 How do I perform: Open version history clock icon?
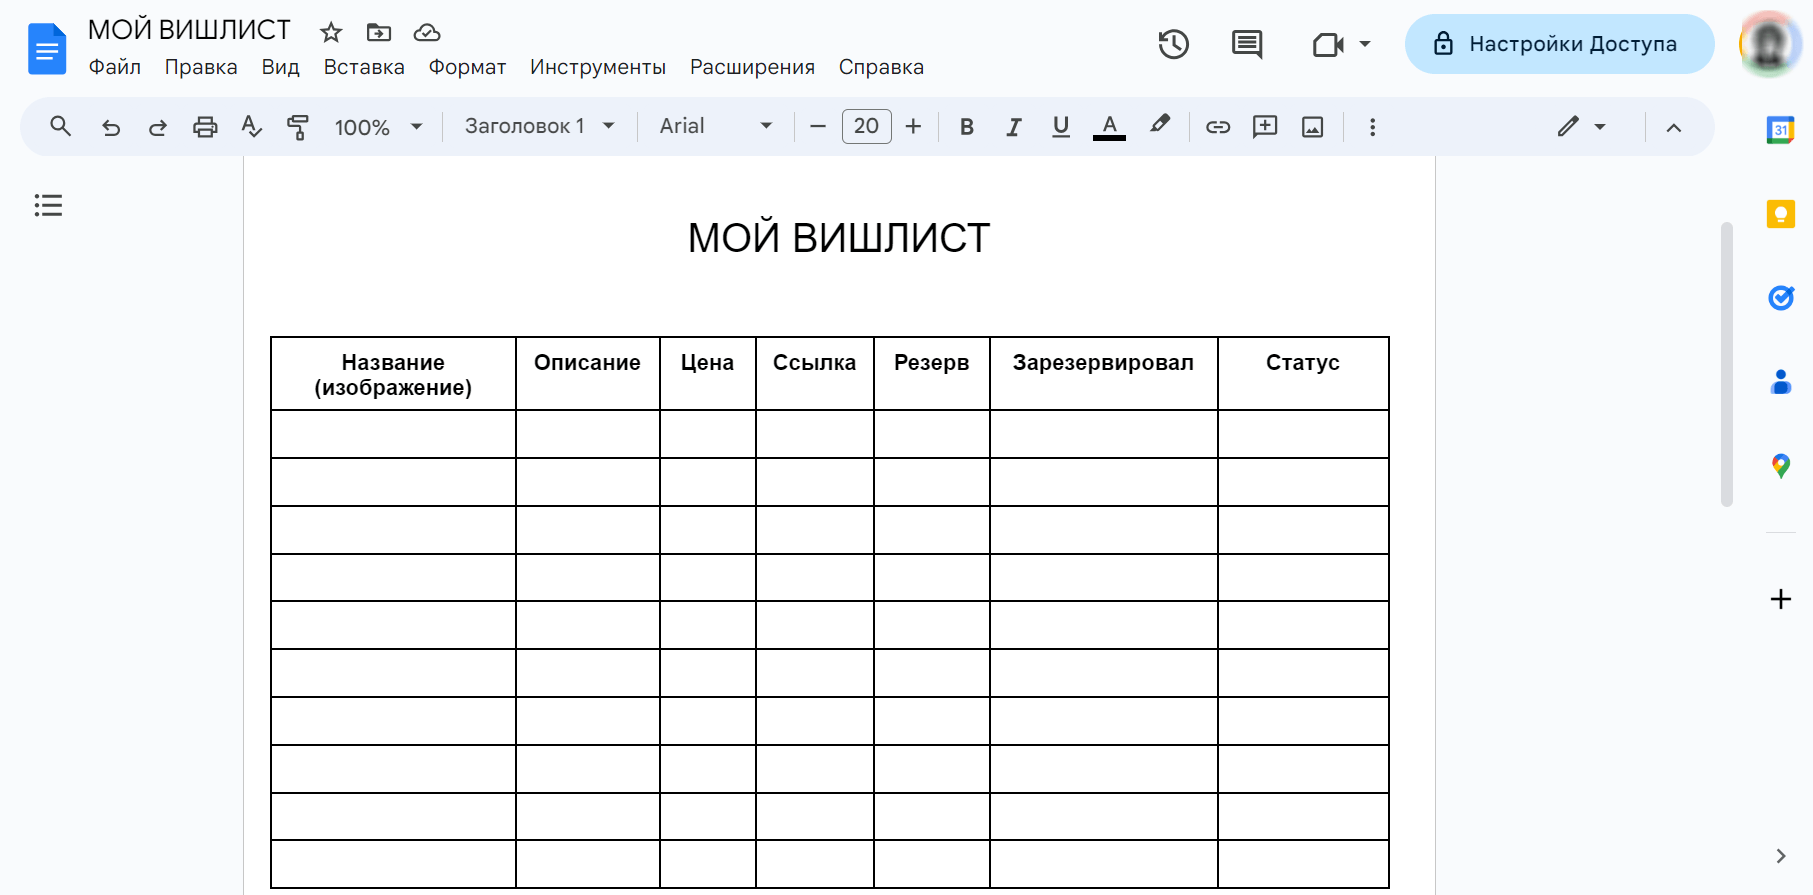[x=1173, y=44]
